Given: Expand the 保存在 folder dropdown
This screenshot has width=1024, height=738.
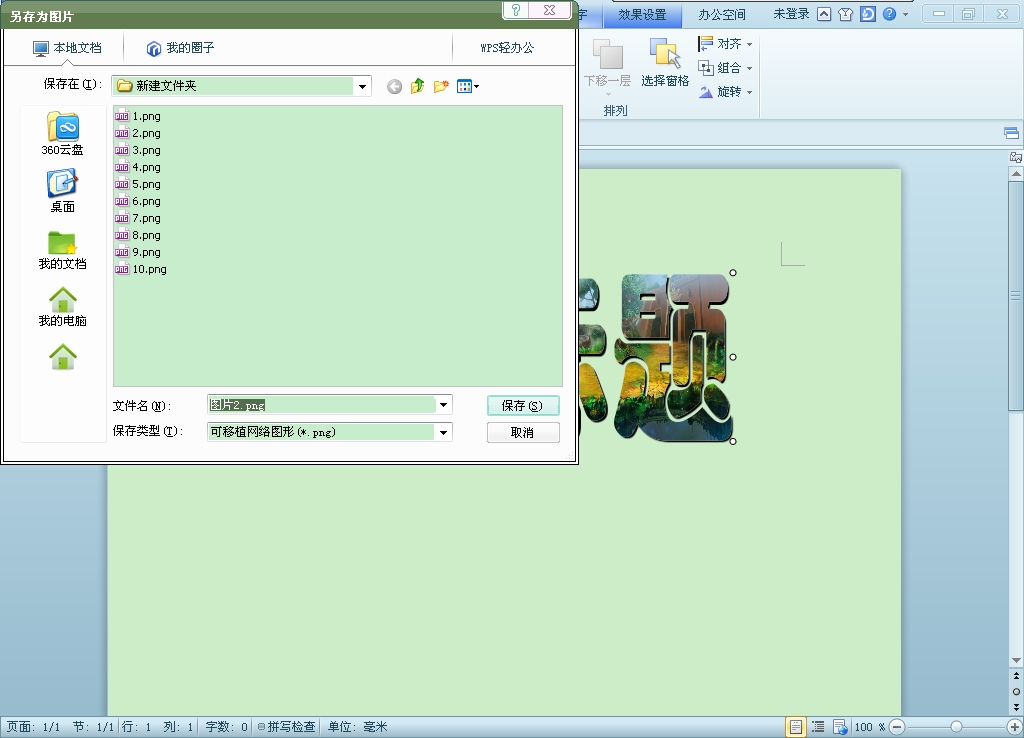Looking at the screenshot, I should pos(362,86).
